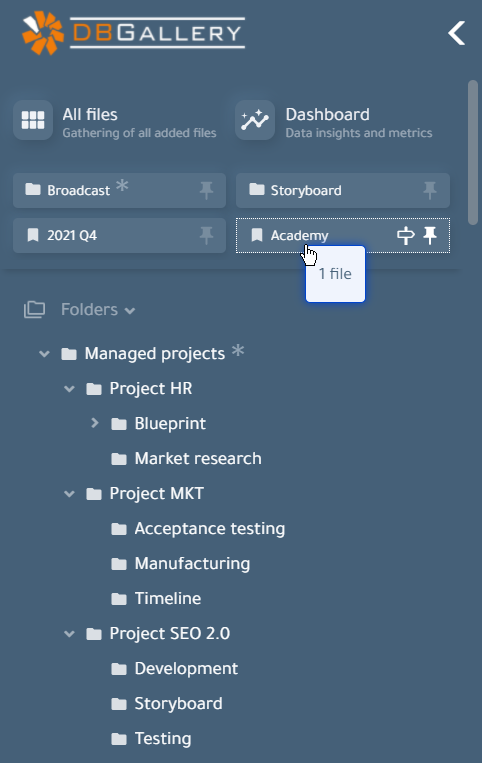Click the All files grid icon
Image resolution: width=482 pixels, height=763 pixels.
[x=33, y=120]
